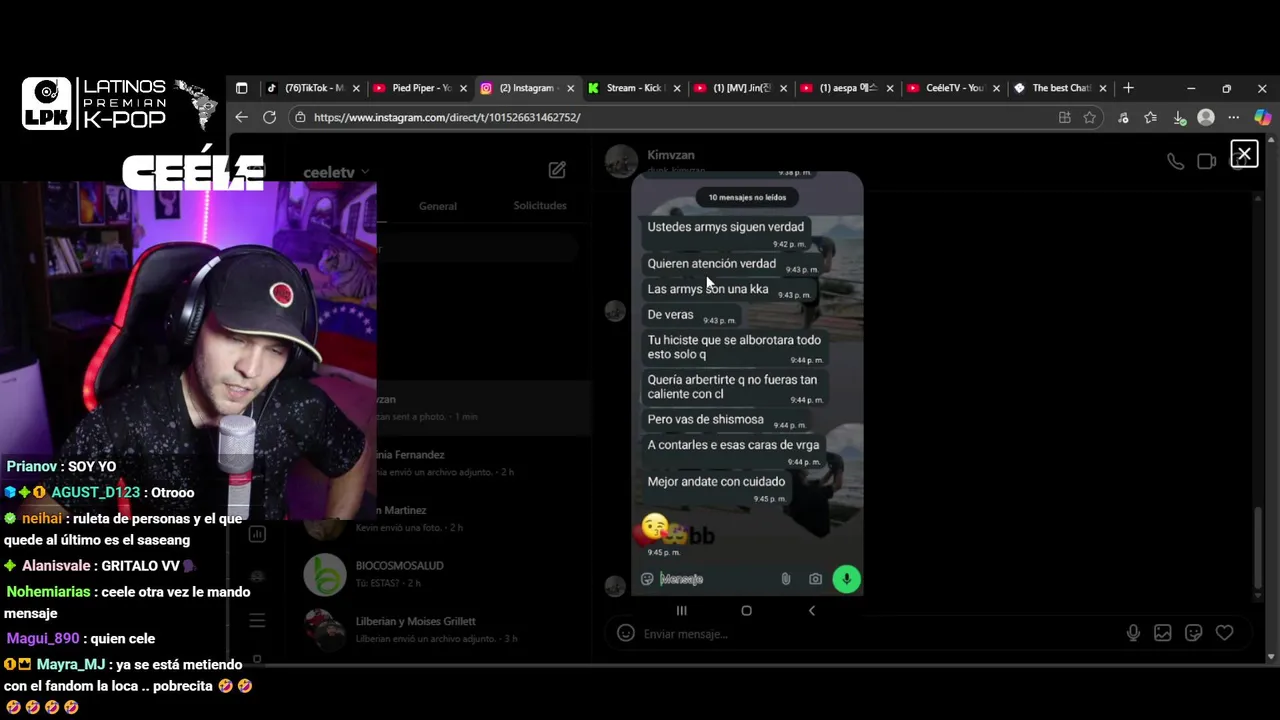The image size is (1280, 720).
Task: Open the browser tab actions menu icon
Action: (x=241, y=88)
